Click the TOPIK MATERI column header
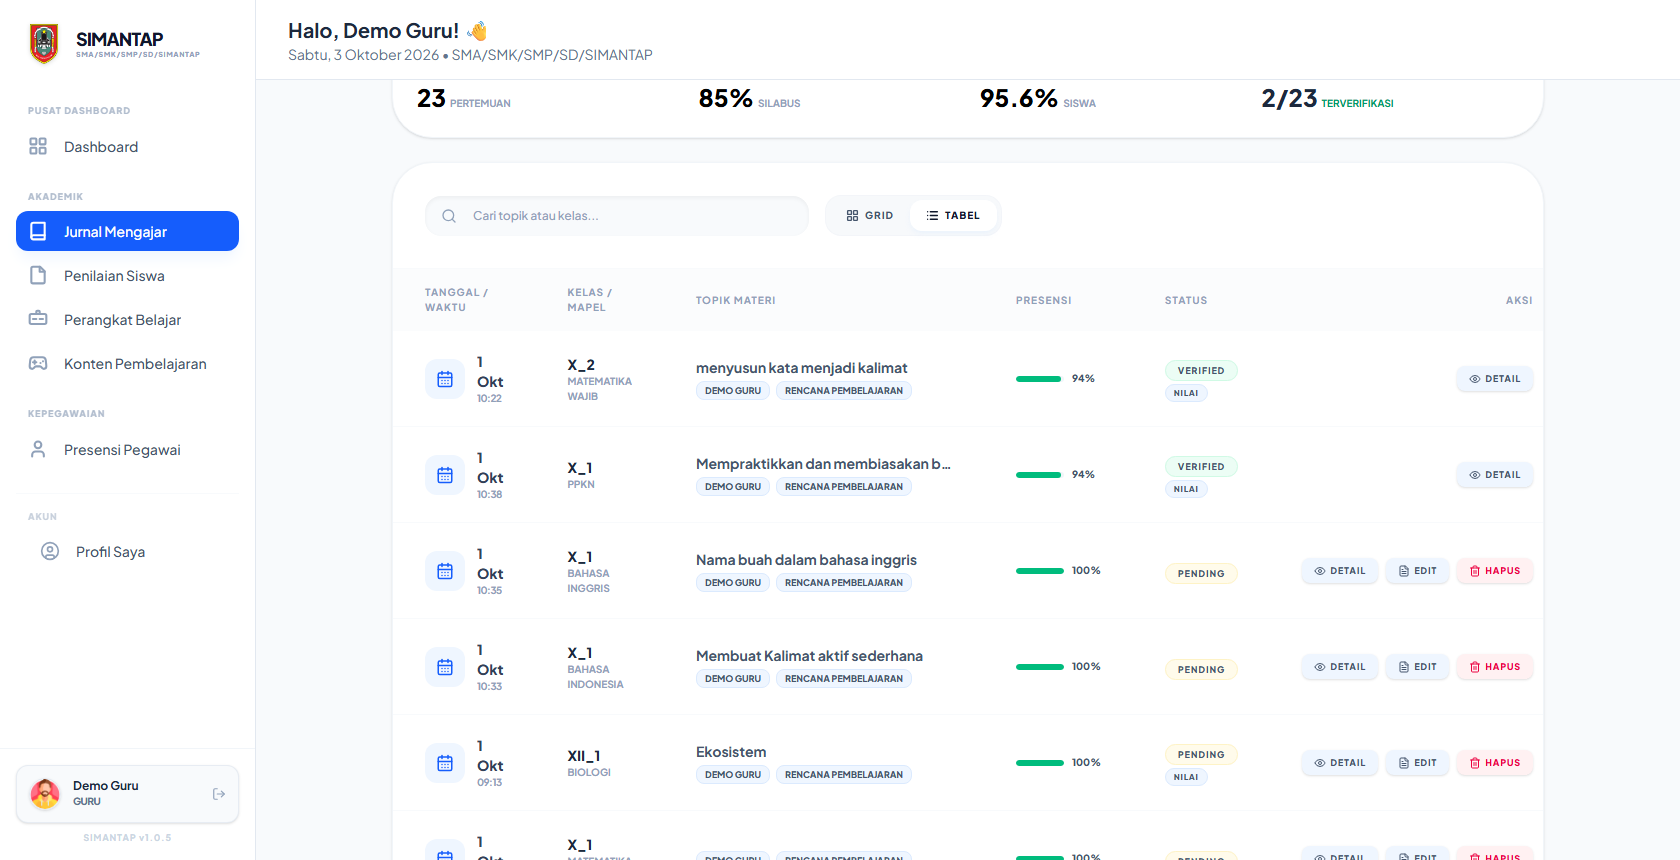The image size is (1680, 860). point(736,300)
